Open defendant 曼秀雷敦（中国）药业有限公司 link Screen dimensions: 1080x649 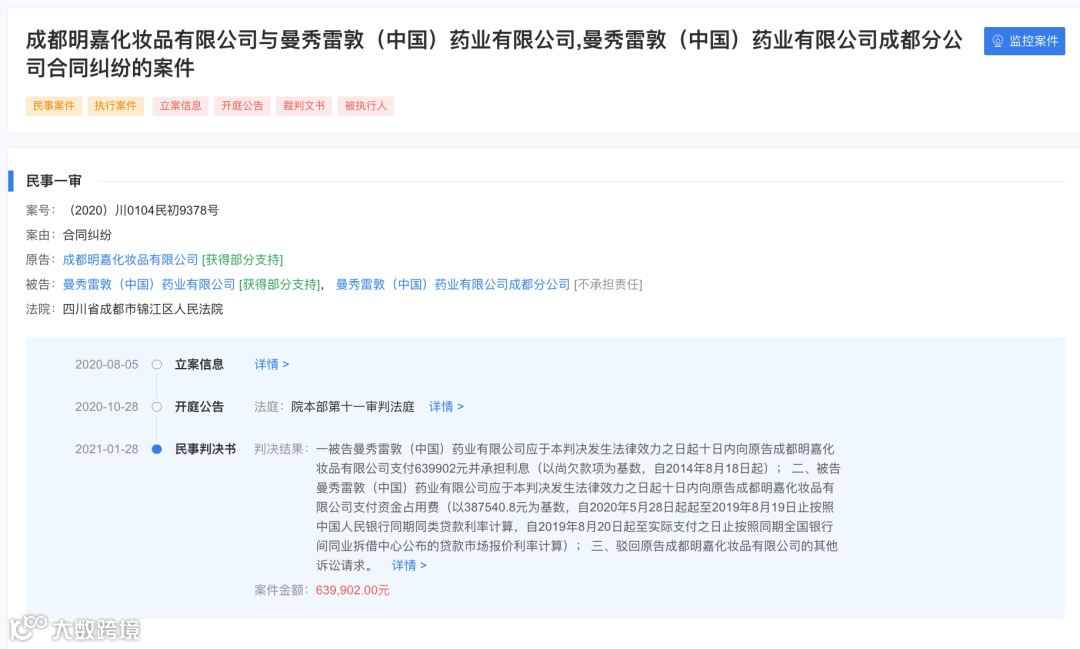(x=149, y=285)
